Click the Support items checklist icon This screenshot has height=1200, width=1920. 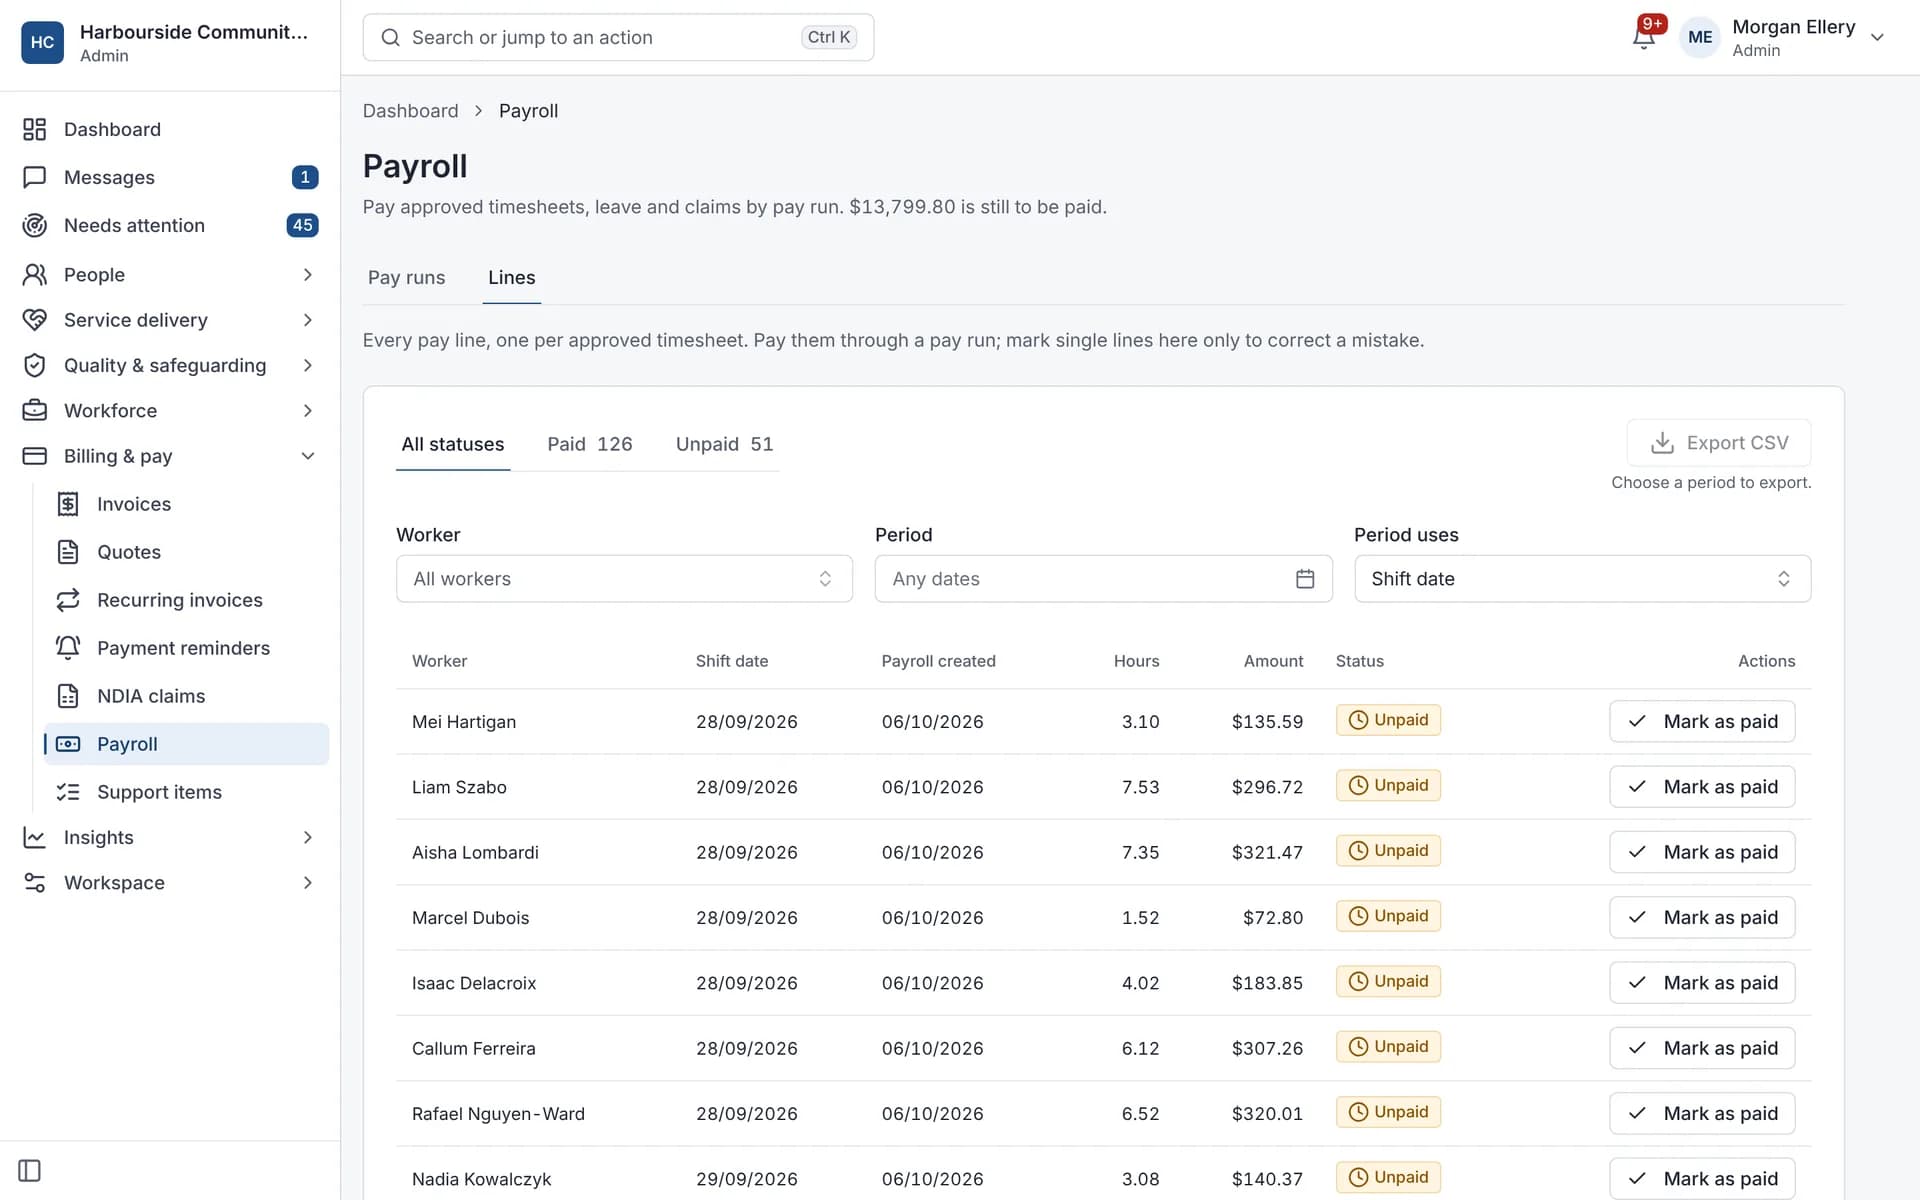[x=68, y=792]
